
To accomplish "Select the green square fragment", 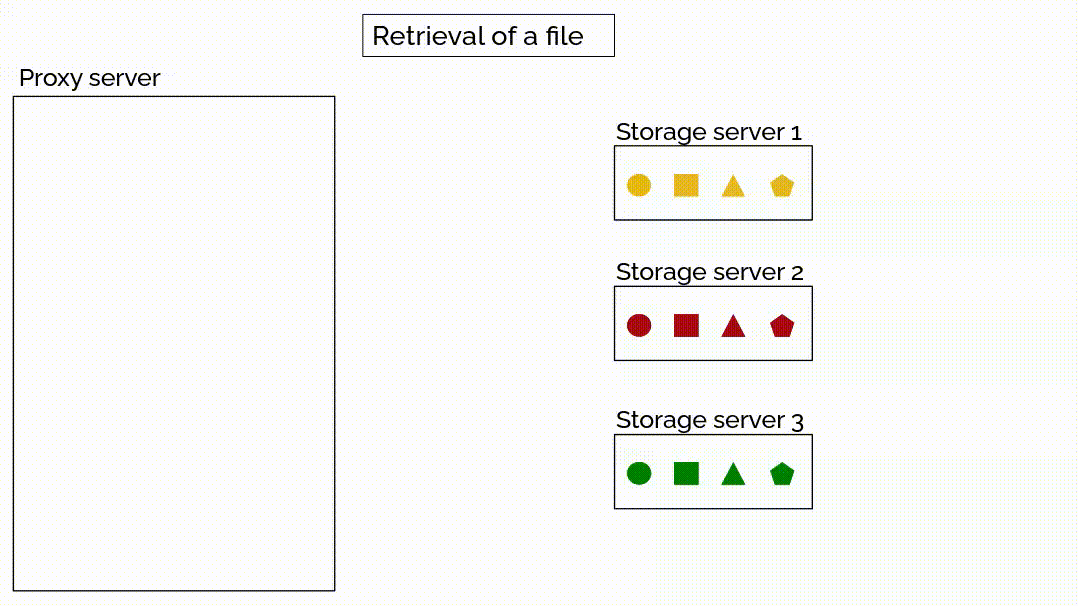I will 686,473.
